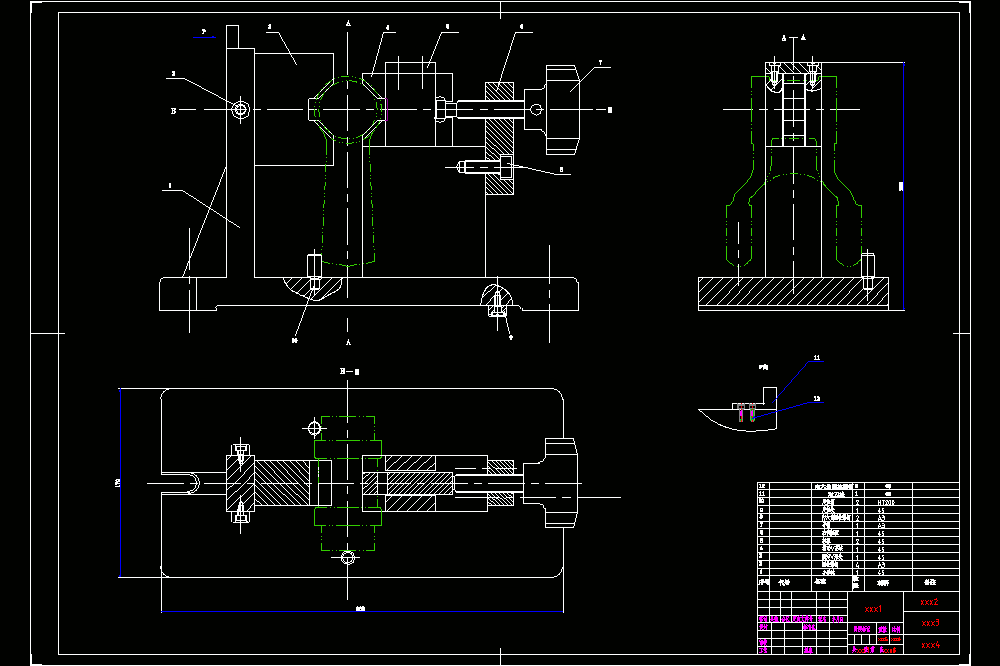Select the blue P view arrow marker at top left
Image resolution: width=1000 pixels, height=666 pixels.
[204, 33]
